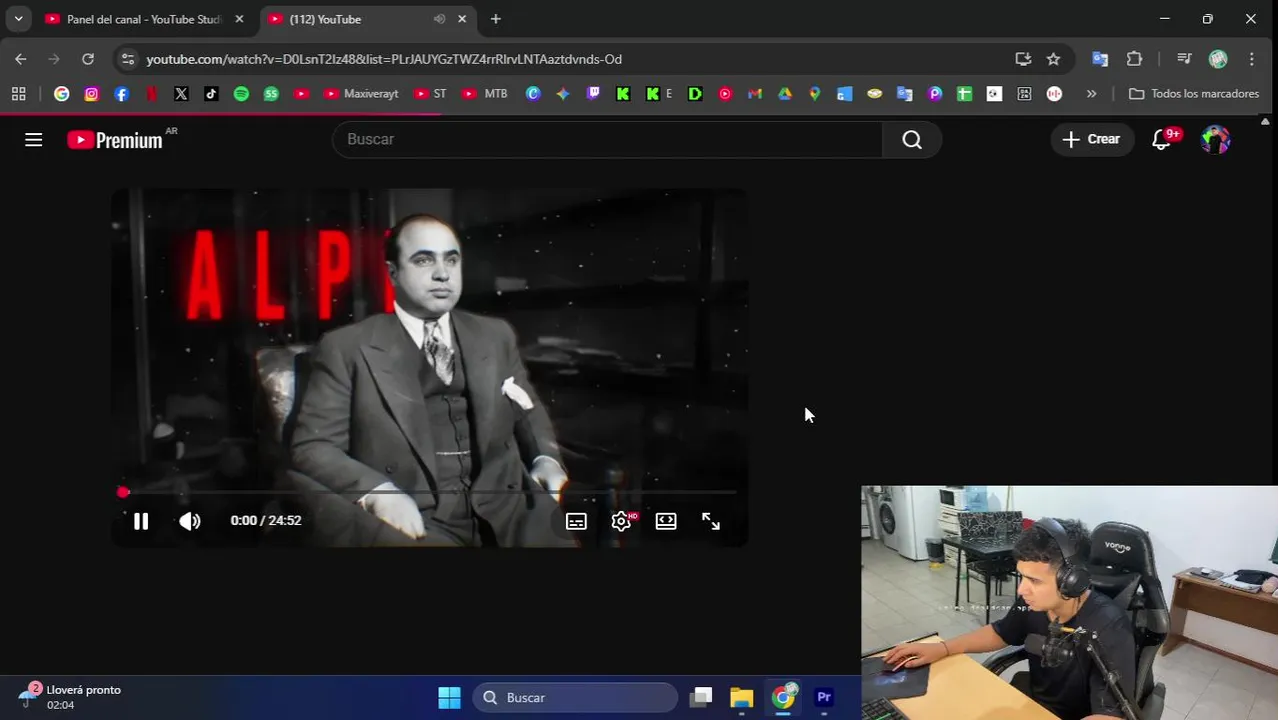1278x720 pixels.
Task: Open the Google bookmark
Action: tap(62, 93)
